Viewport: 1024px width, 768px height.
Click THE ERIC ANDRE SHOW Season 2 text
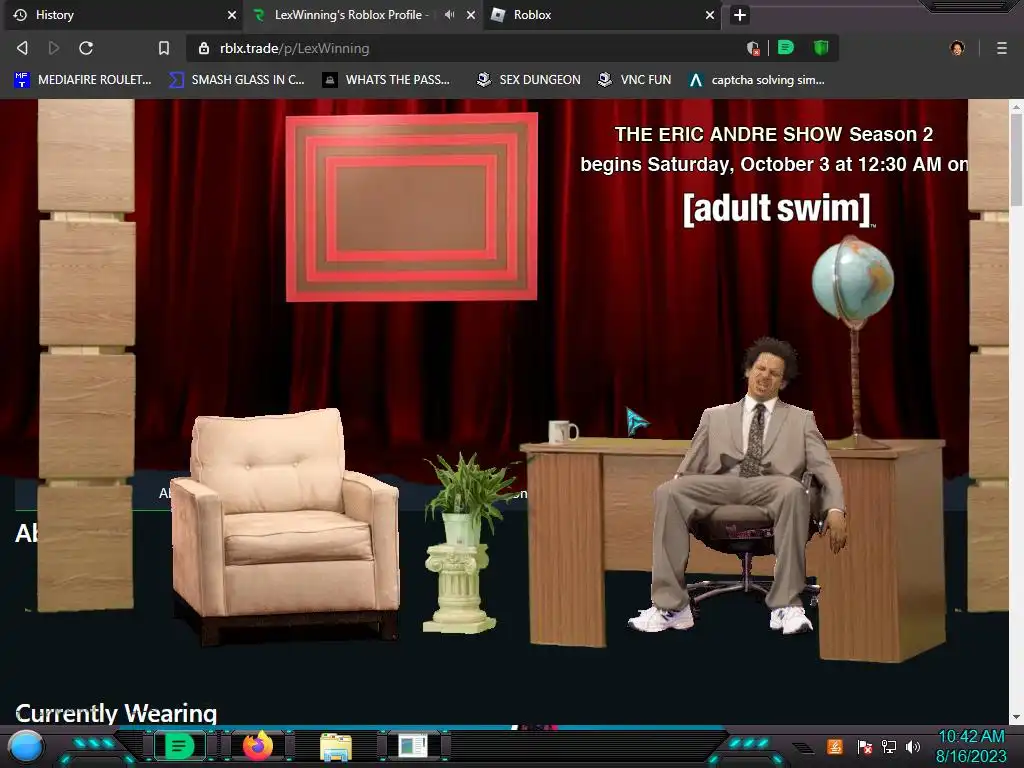pyautogui.click(x=774, y=134)
